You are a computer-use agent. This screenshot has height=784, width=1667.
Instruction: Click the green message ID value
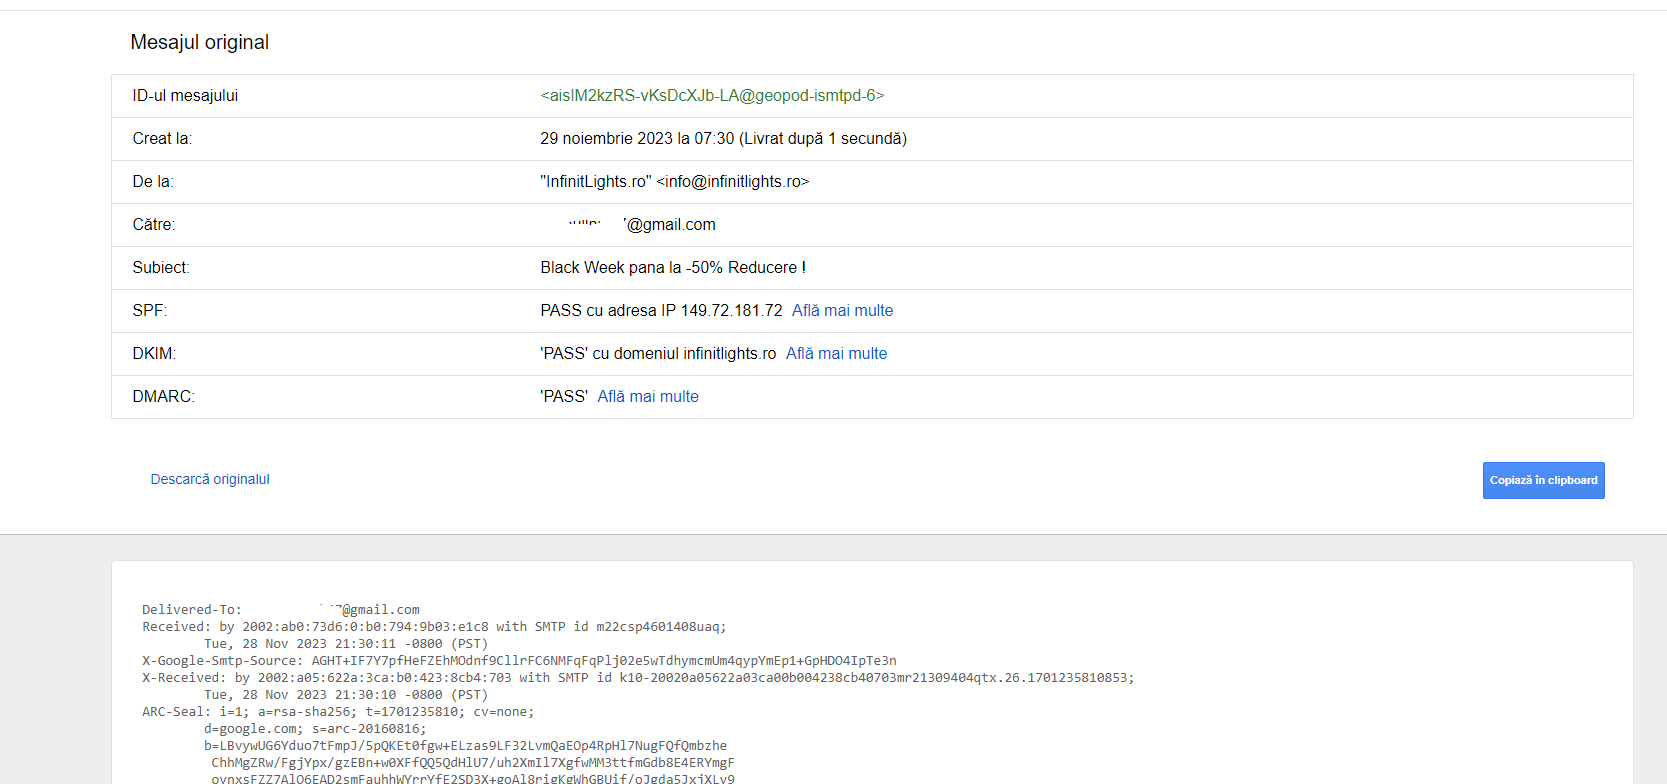[712, 96]
